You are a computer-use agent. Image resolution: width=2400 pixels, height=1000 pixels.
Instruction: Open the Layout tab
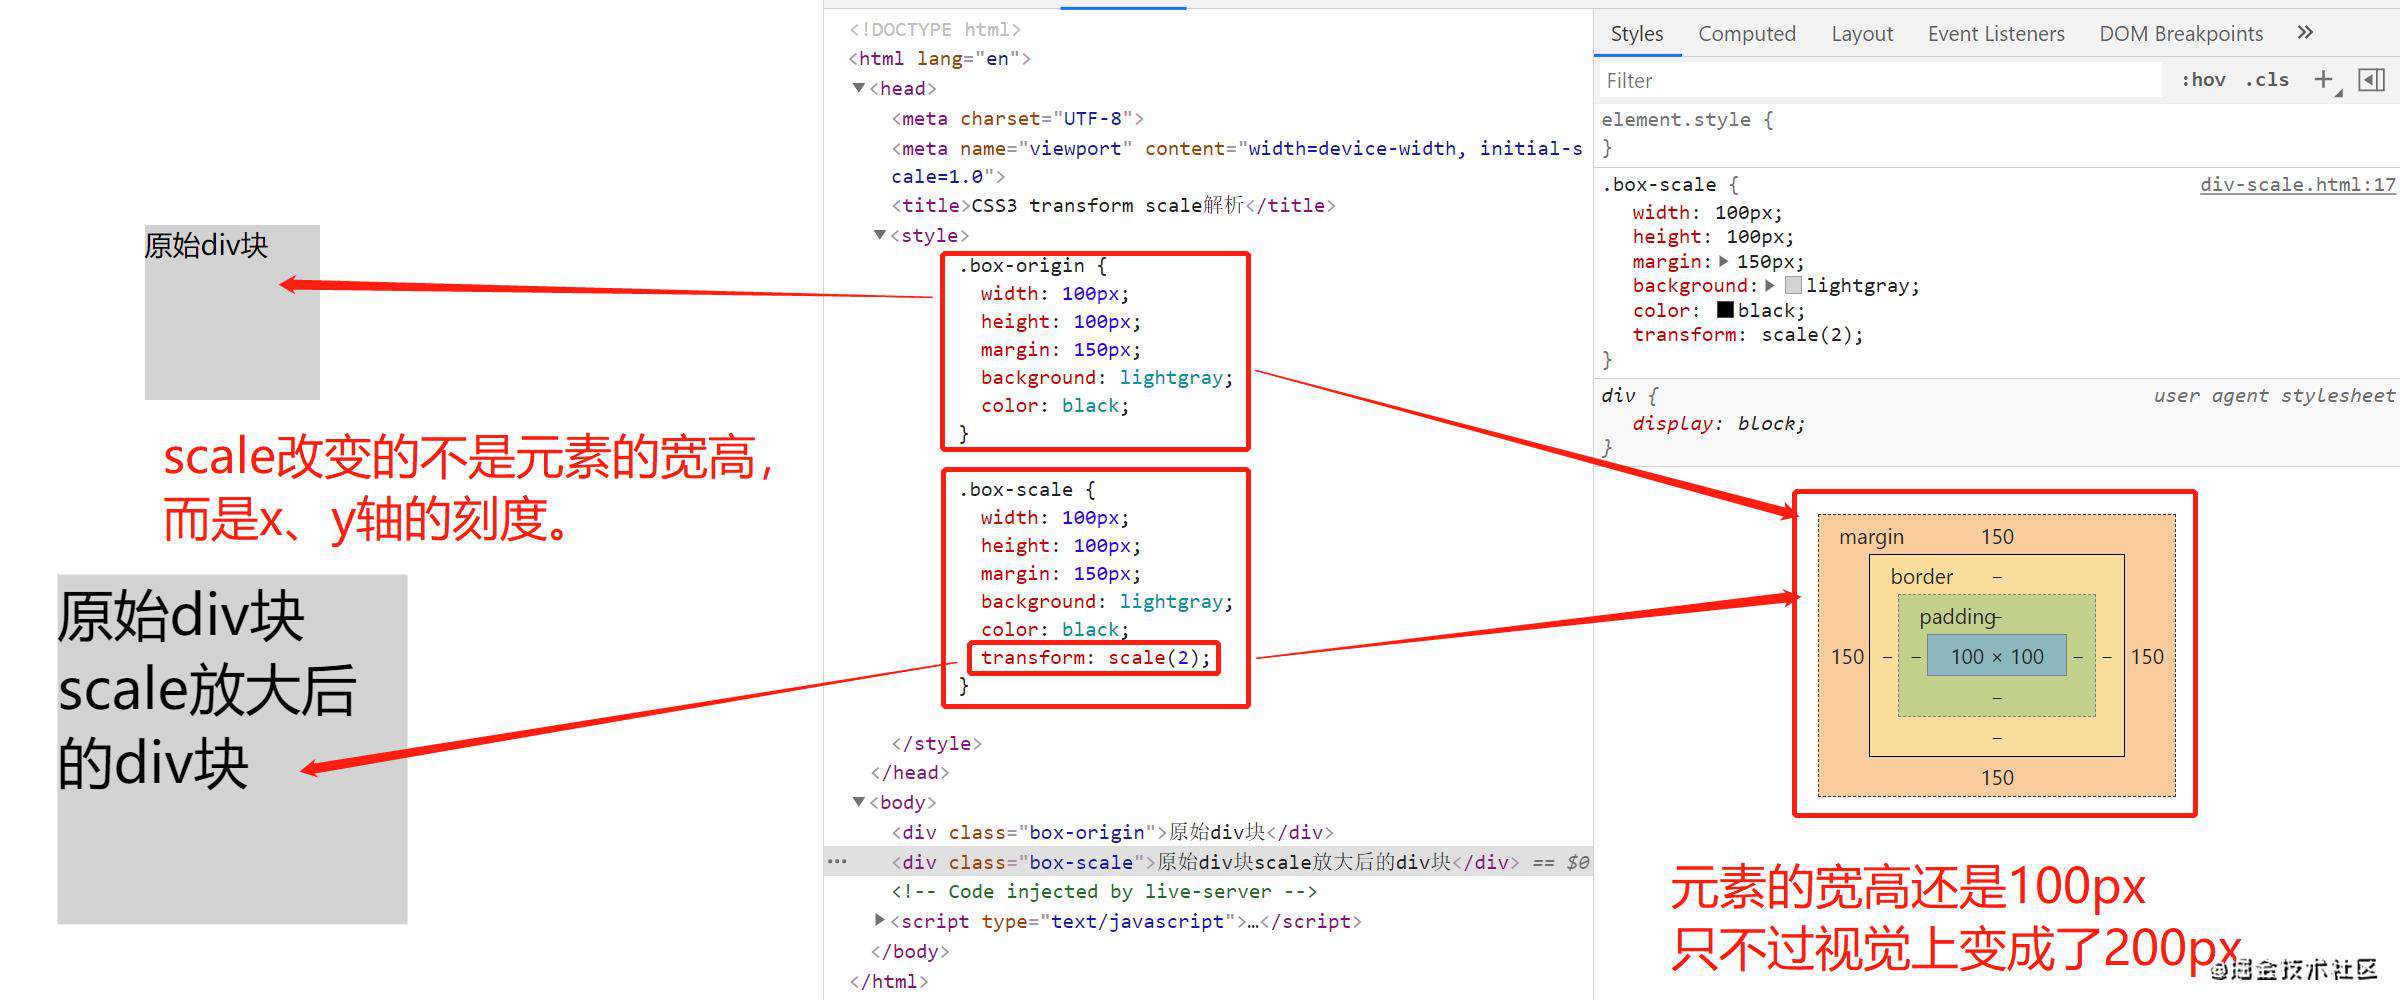click(1862, 33)
